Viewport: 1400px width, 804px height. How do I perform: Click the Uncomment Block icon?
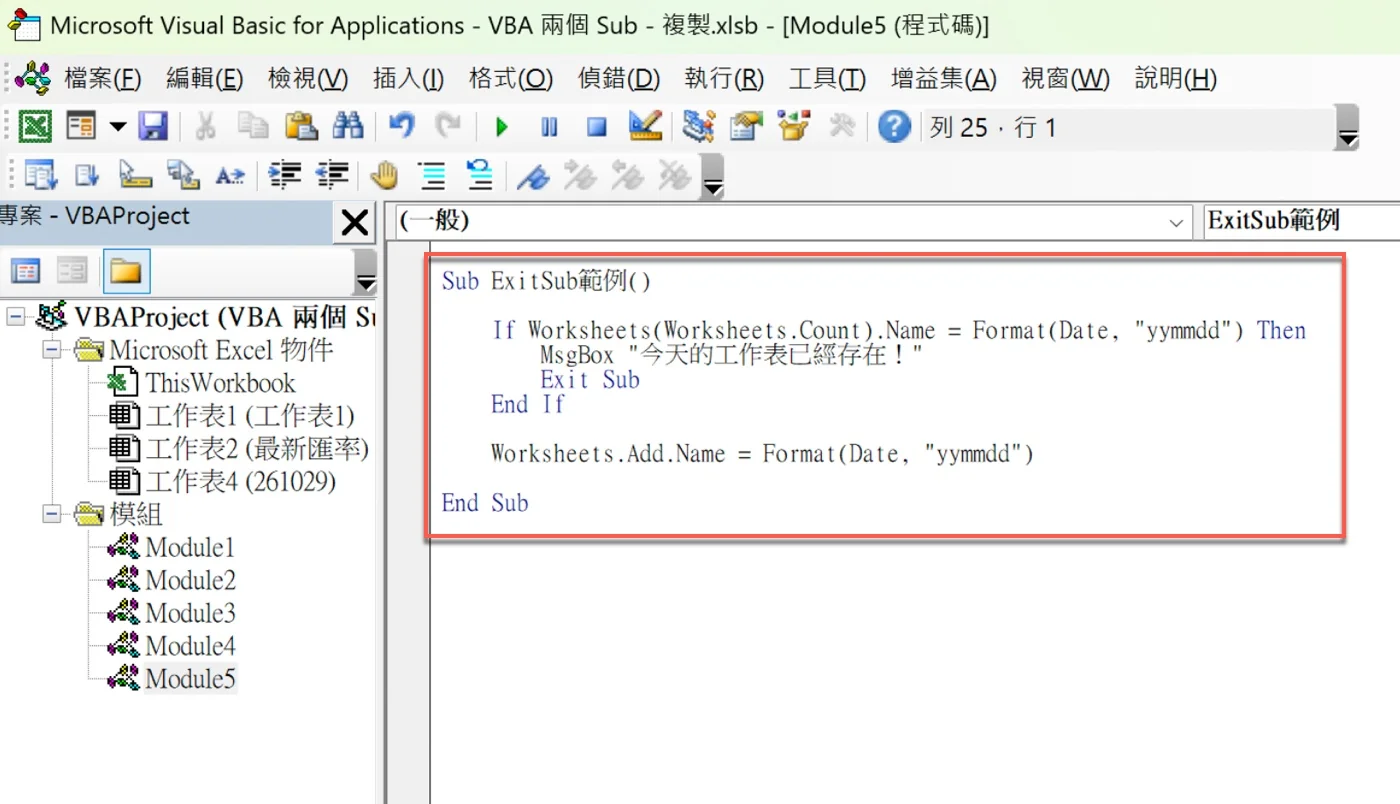coord(480,176)
